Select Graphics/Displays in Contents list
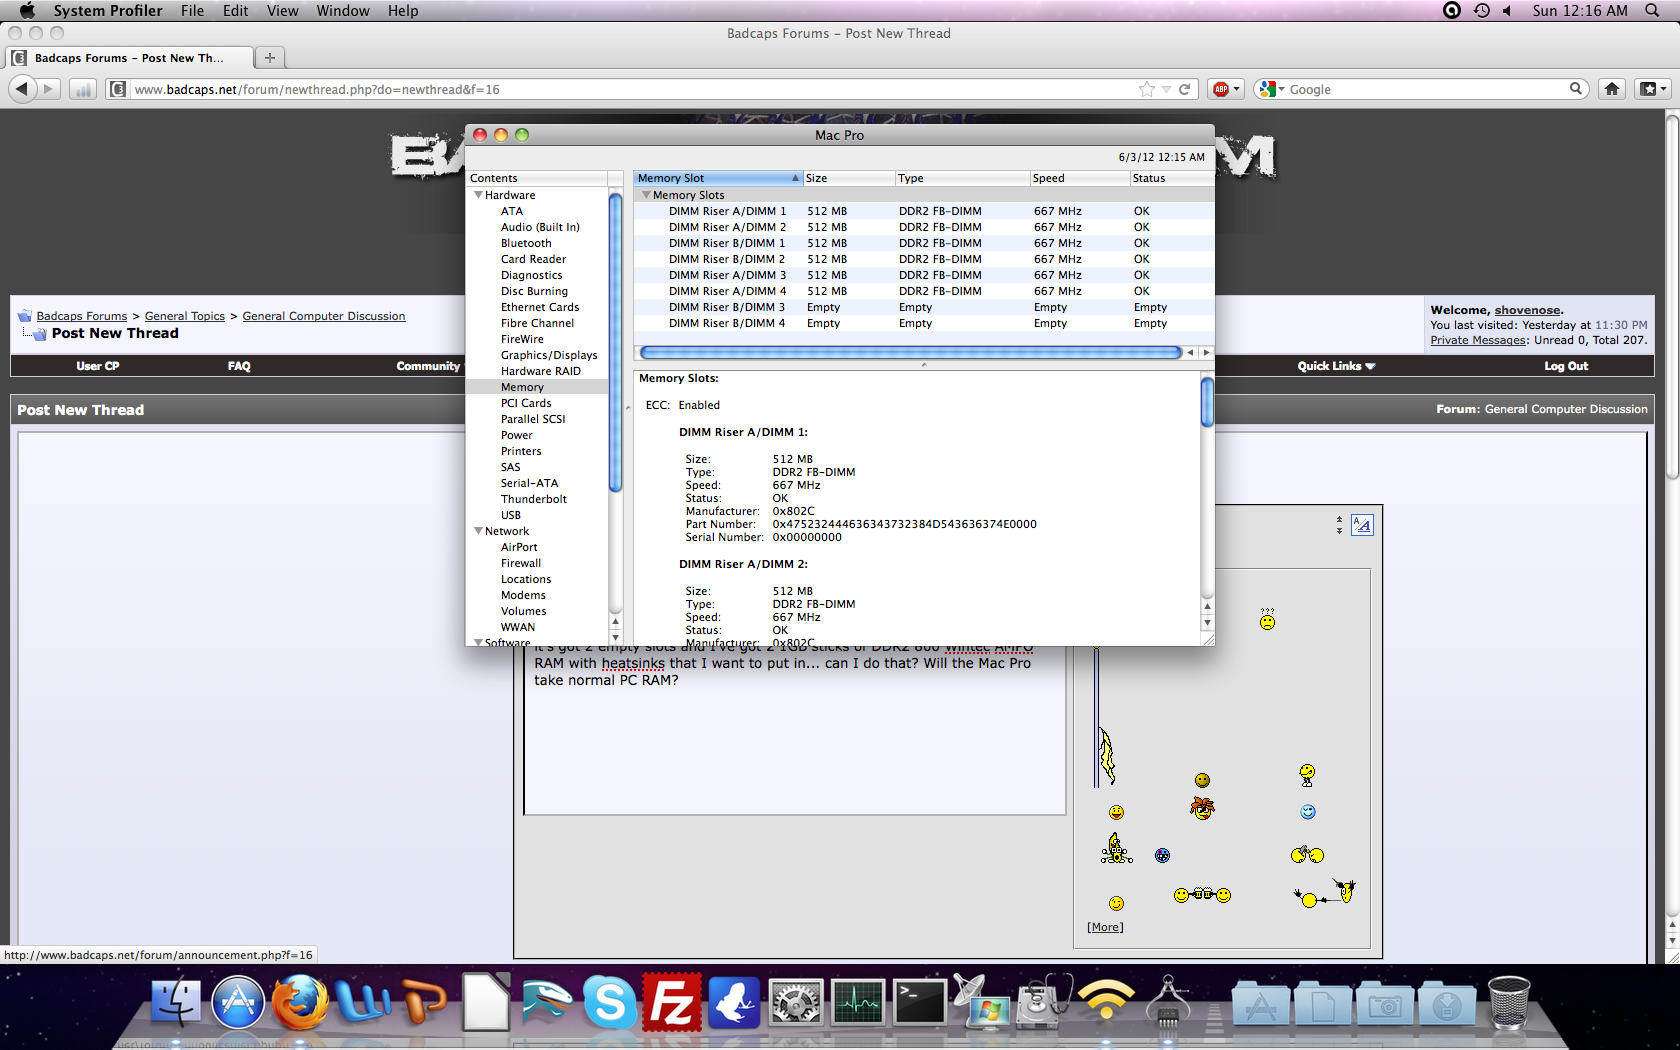Viewport: 1680px width, 1050px height. pyautogui.click(x=549, y=355)
